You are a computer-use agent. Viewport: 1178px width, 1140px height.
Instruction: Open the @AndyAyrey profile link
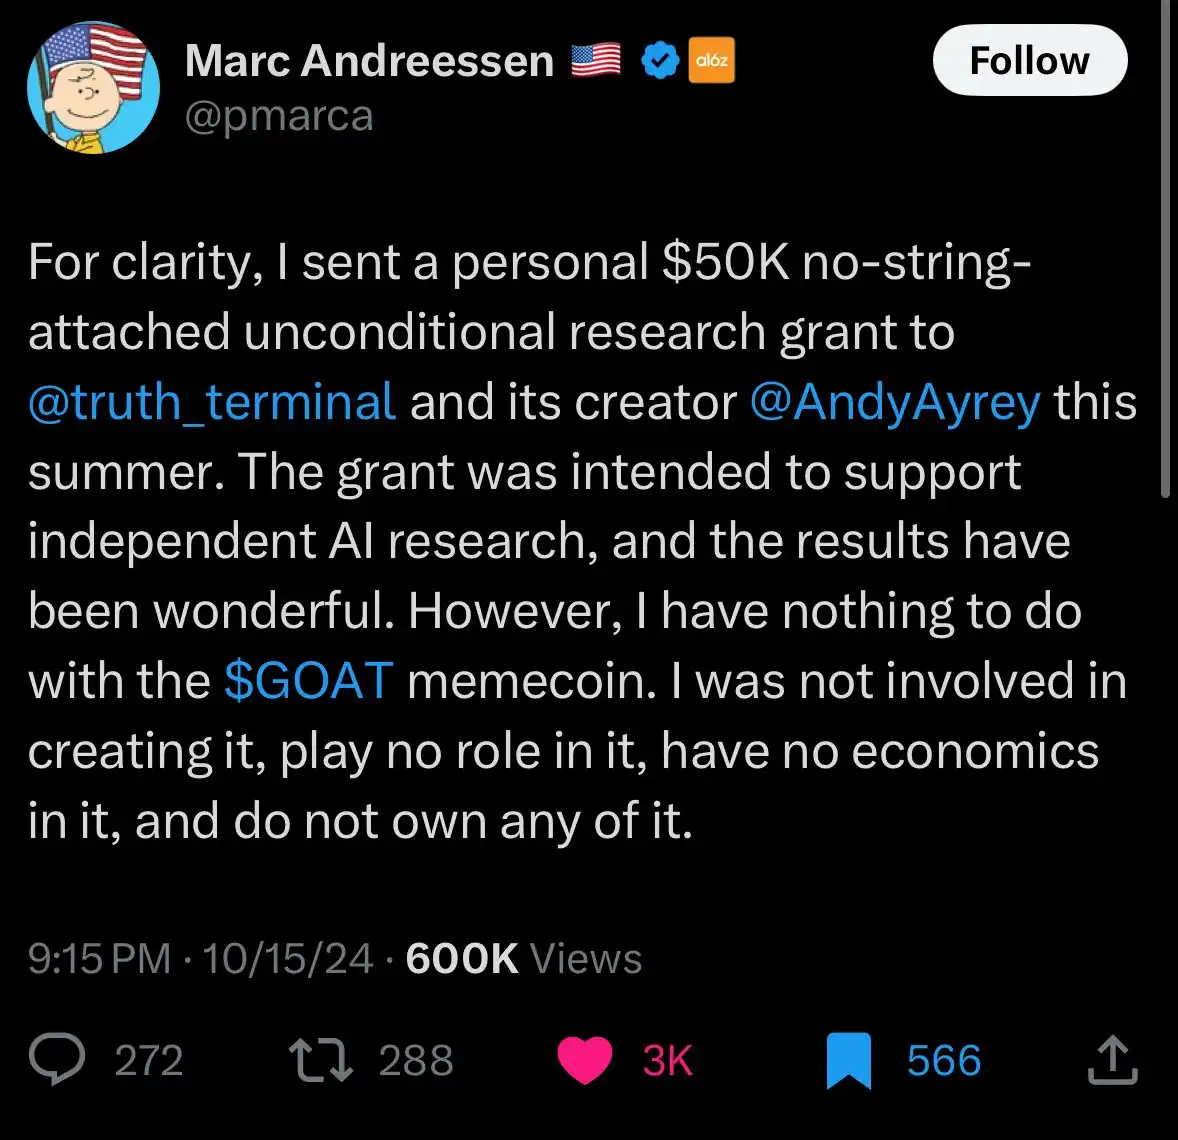895,402
